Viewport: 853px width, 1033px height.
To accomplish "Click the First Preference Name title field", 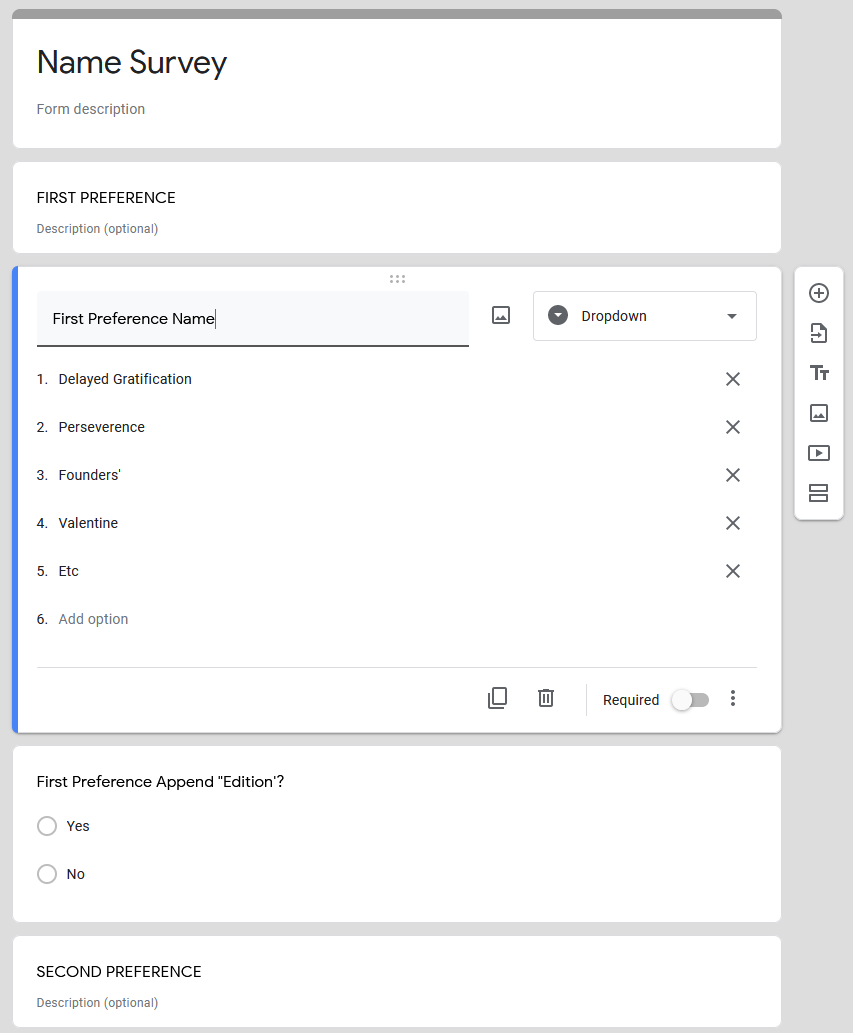I will click(253, 319).
